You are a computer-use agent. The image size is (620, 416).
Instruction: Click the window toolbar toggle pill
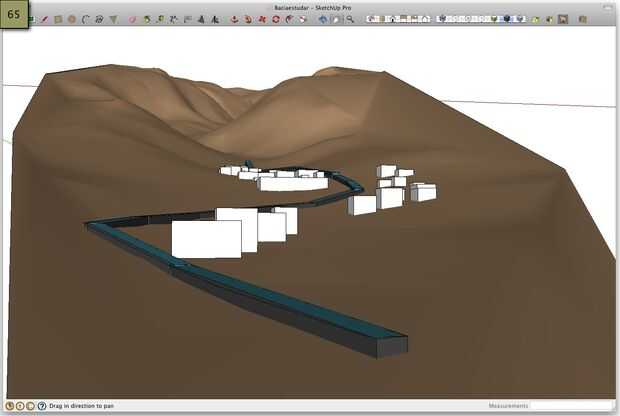608,7
